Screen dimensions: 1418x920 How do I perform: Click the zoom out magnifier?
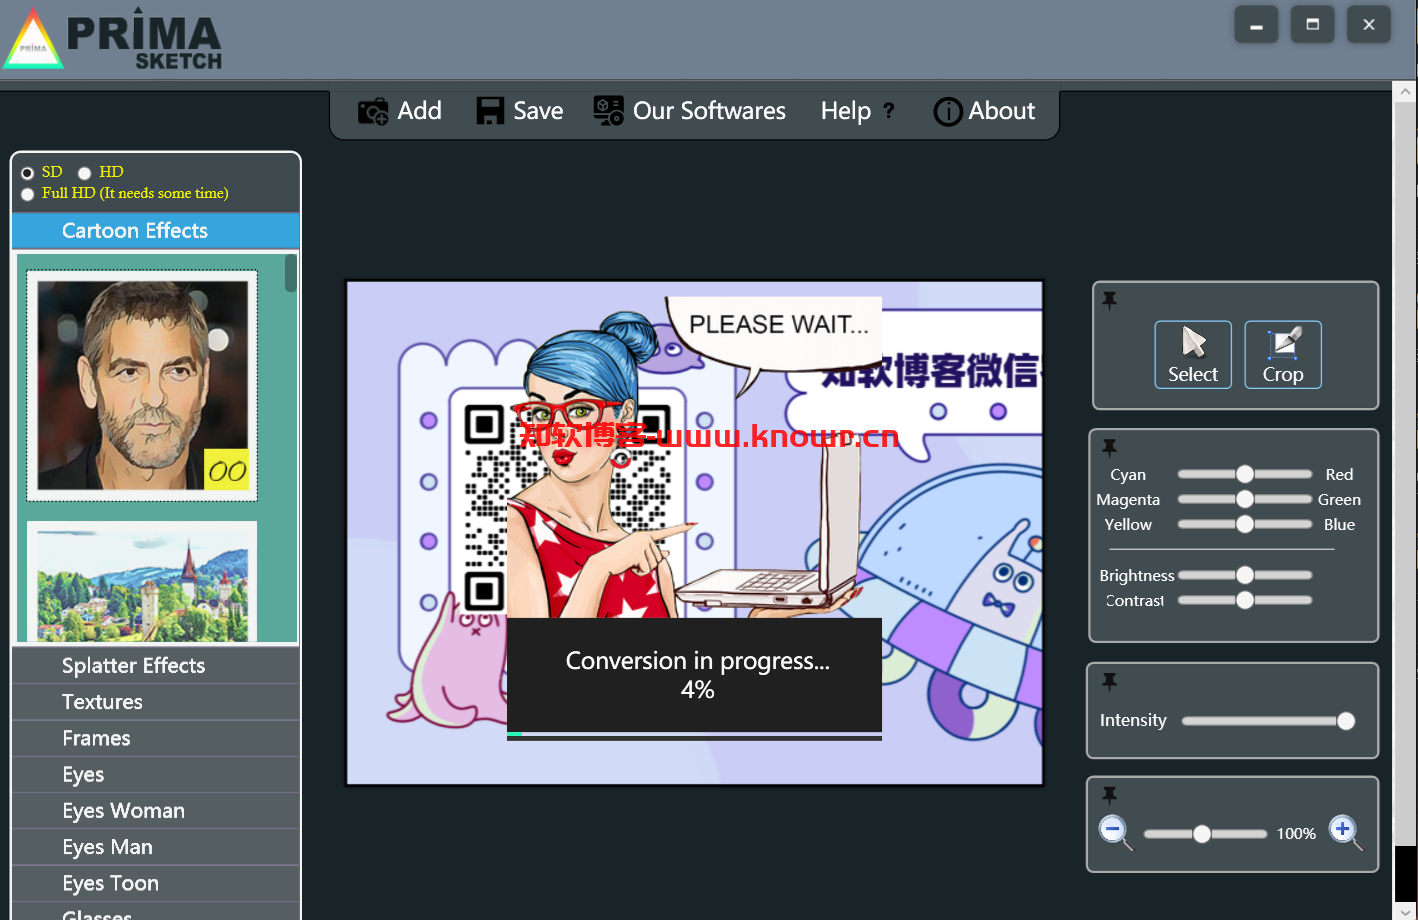(1115, 832)
